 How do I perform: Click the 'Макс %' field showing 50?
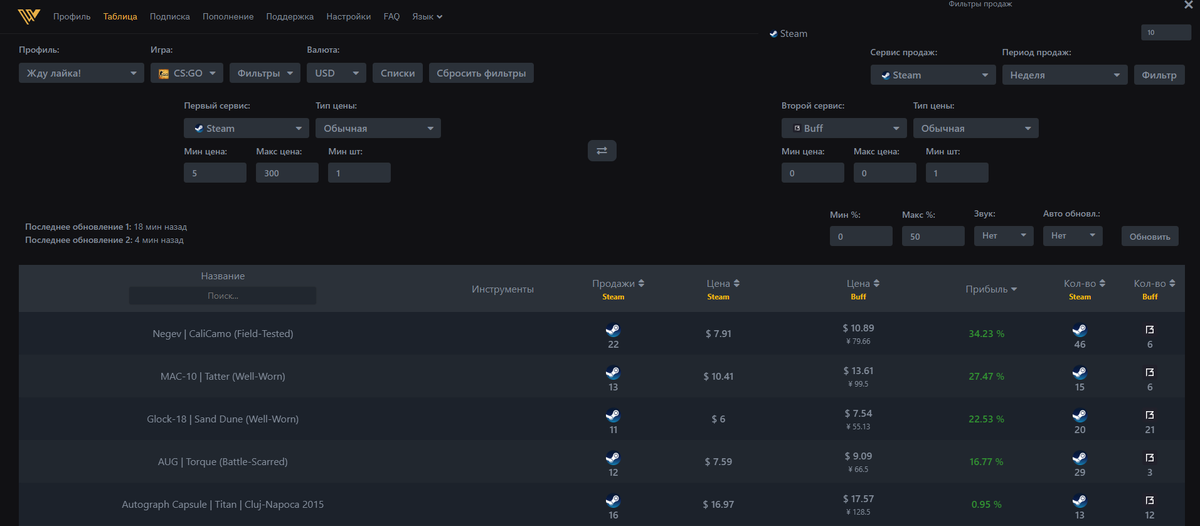point(933,236)
